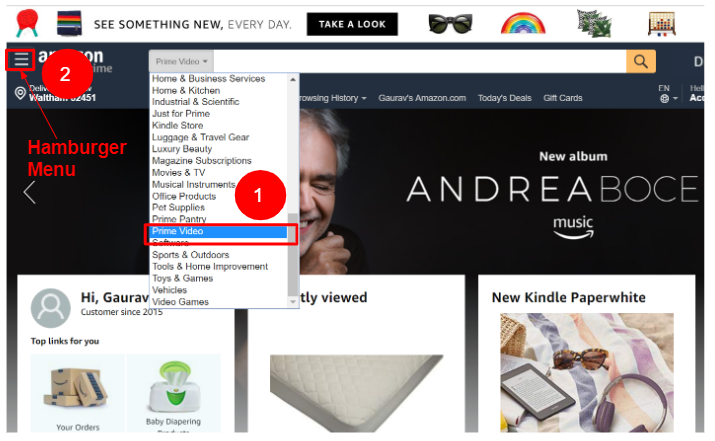Click the Connect Four game banner image
Image resolution: width=715 pixels, height=441 pixels.
coord(662,24)
